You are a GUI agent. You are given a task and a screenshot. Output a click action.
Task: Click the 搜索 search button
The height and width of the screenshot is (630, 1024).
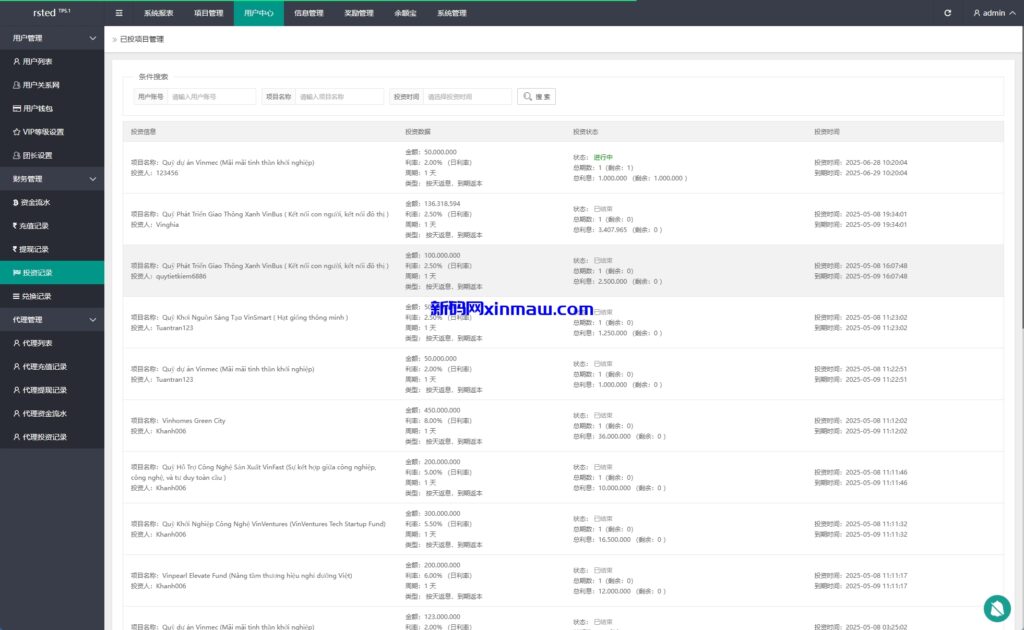point(536,97)
